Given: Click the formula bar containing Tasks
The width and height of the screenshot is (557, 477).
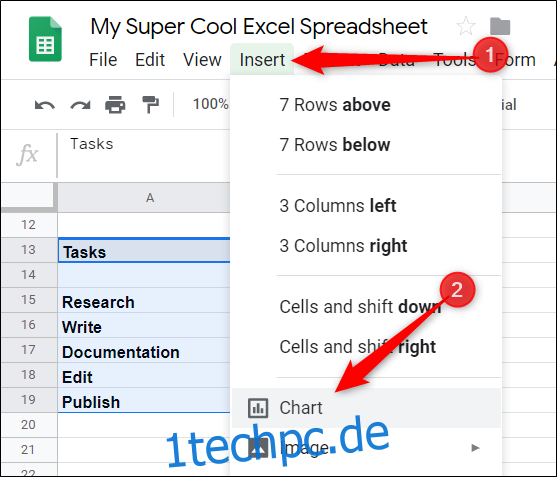Looking at the screenshot, I should [144, 155].
